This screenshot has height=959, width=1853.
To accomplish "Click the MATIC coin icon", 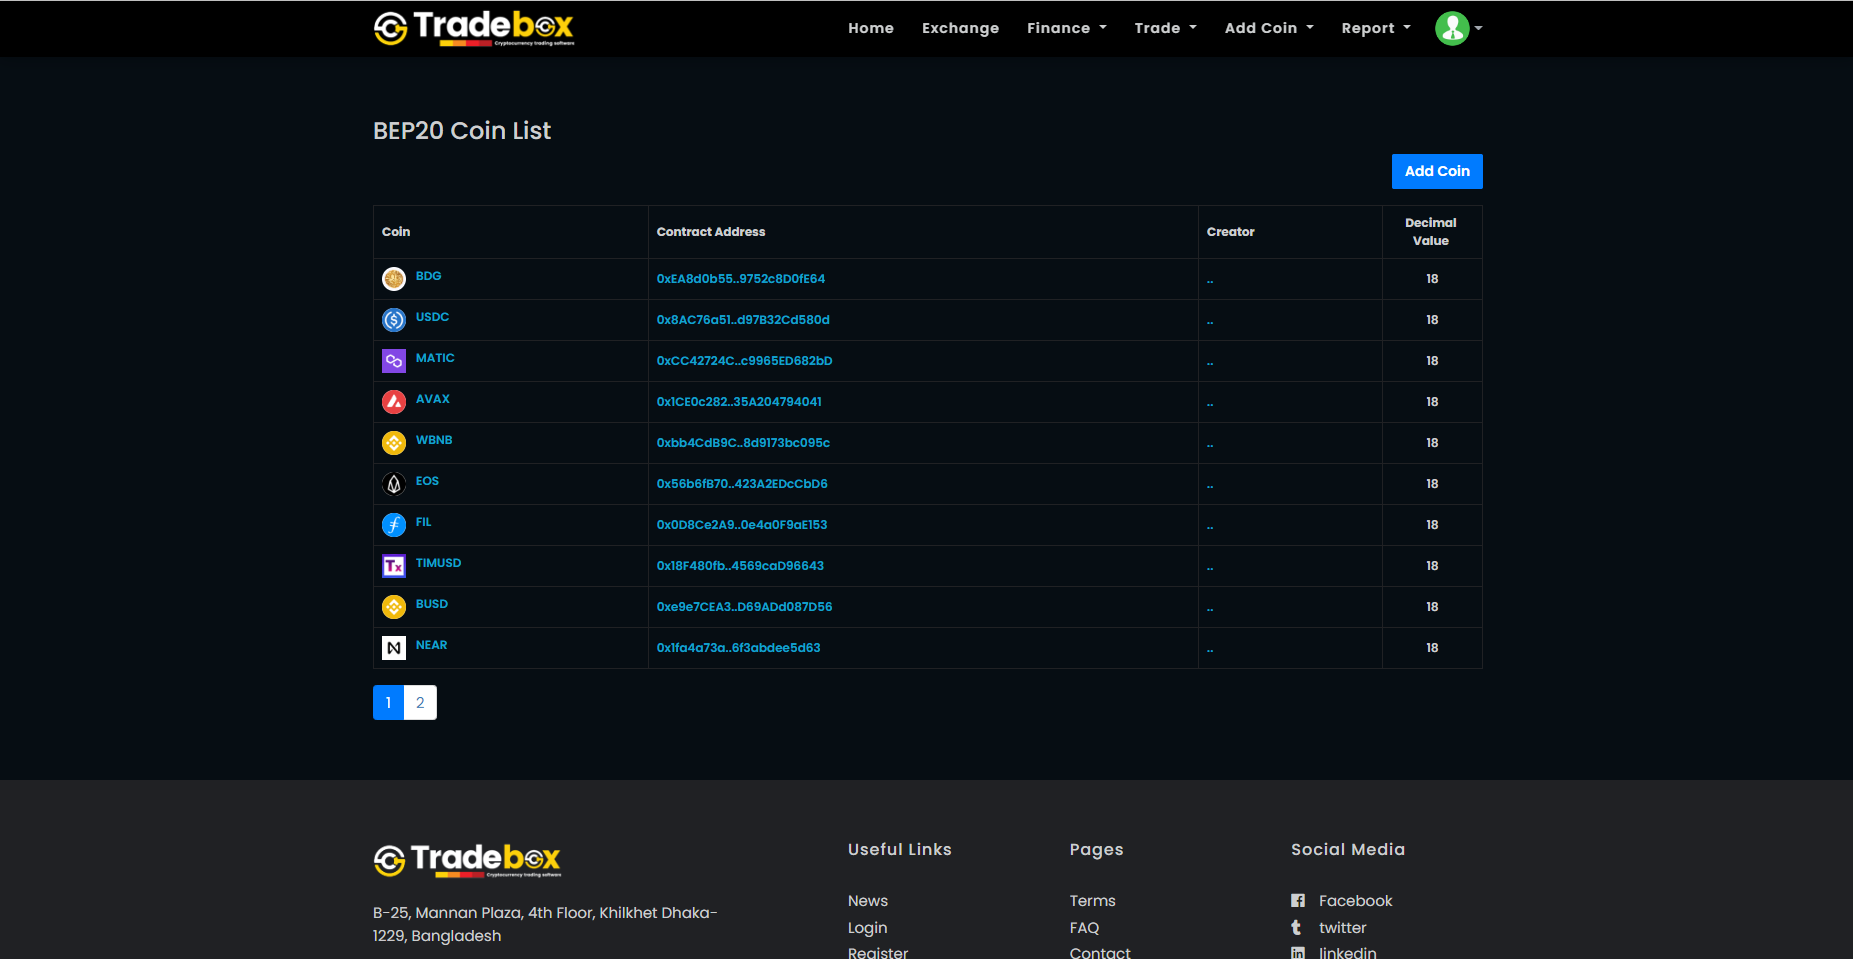I will click(394, 361).
